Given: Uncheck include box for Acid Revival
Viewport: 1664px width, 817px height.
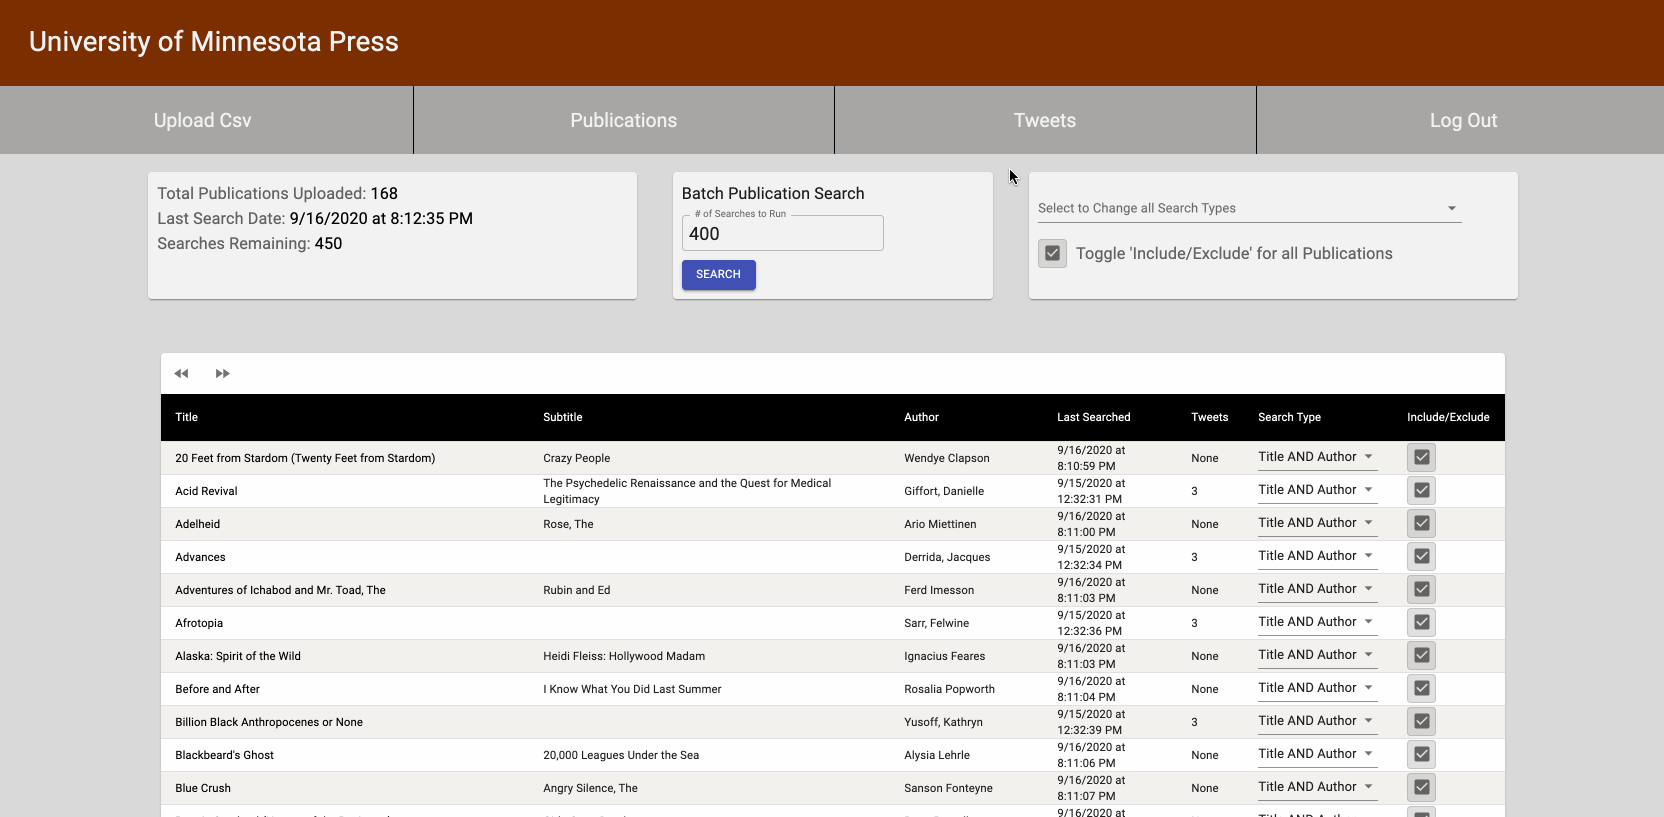Looking at the screenshot, I should coord(1421,491).
